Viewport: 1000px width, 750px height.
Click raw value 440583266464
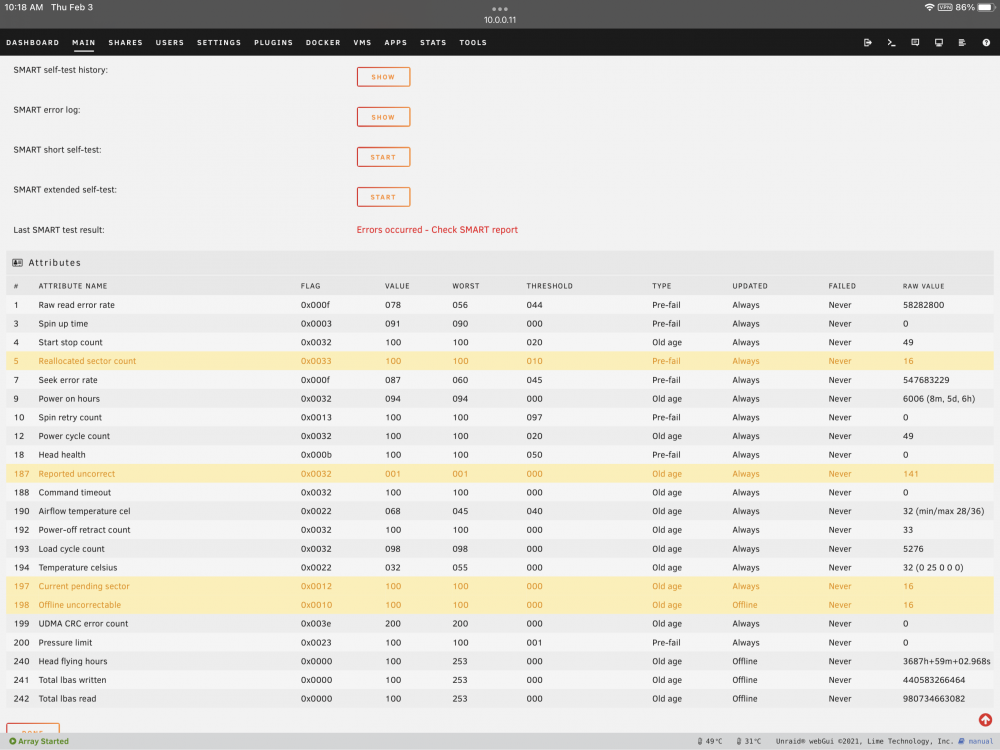pyautogui.click(x=934, y=680)
